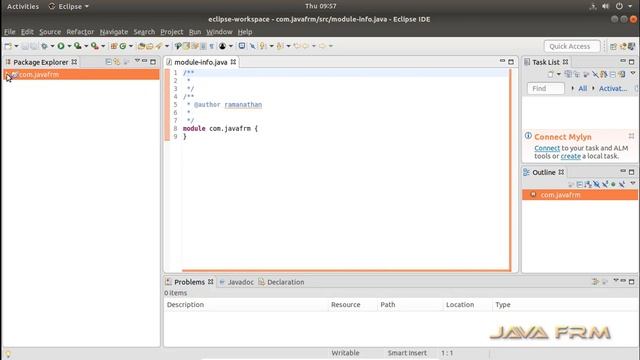The height and width of the screenshot is (360, 640).
Task: Expand the com.javafrm project tree node
Action: click(7, 74)
